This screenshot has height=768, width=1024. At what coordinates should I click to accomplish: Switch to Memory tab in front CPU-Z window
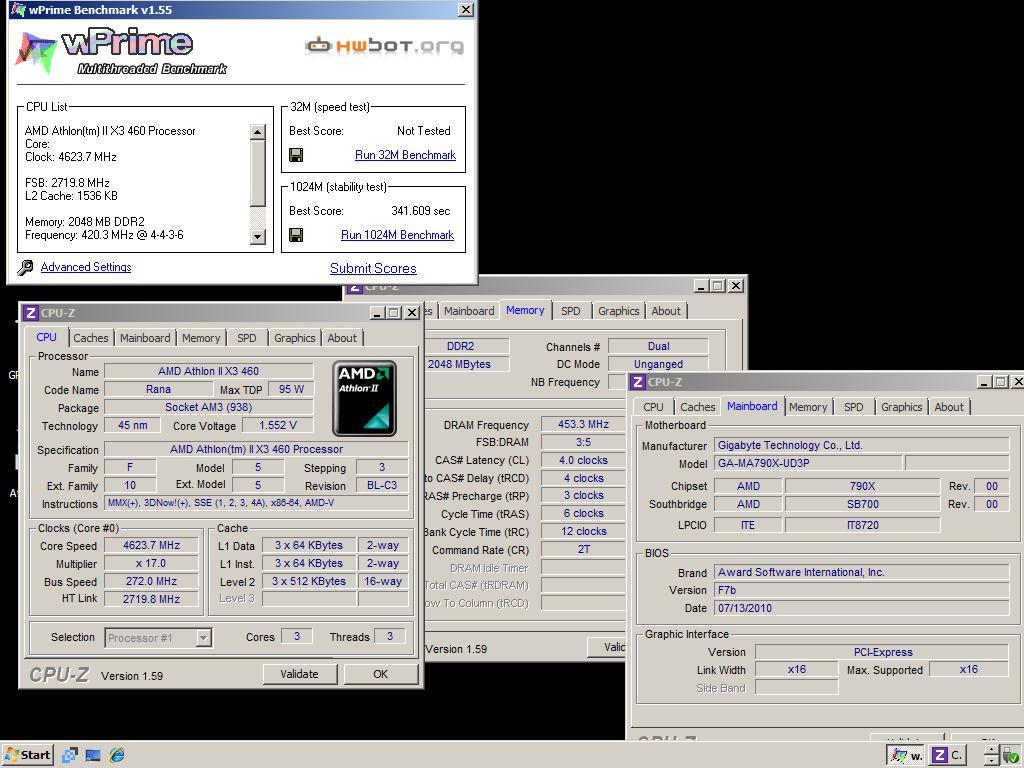click(x=201, y=338)
